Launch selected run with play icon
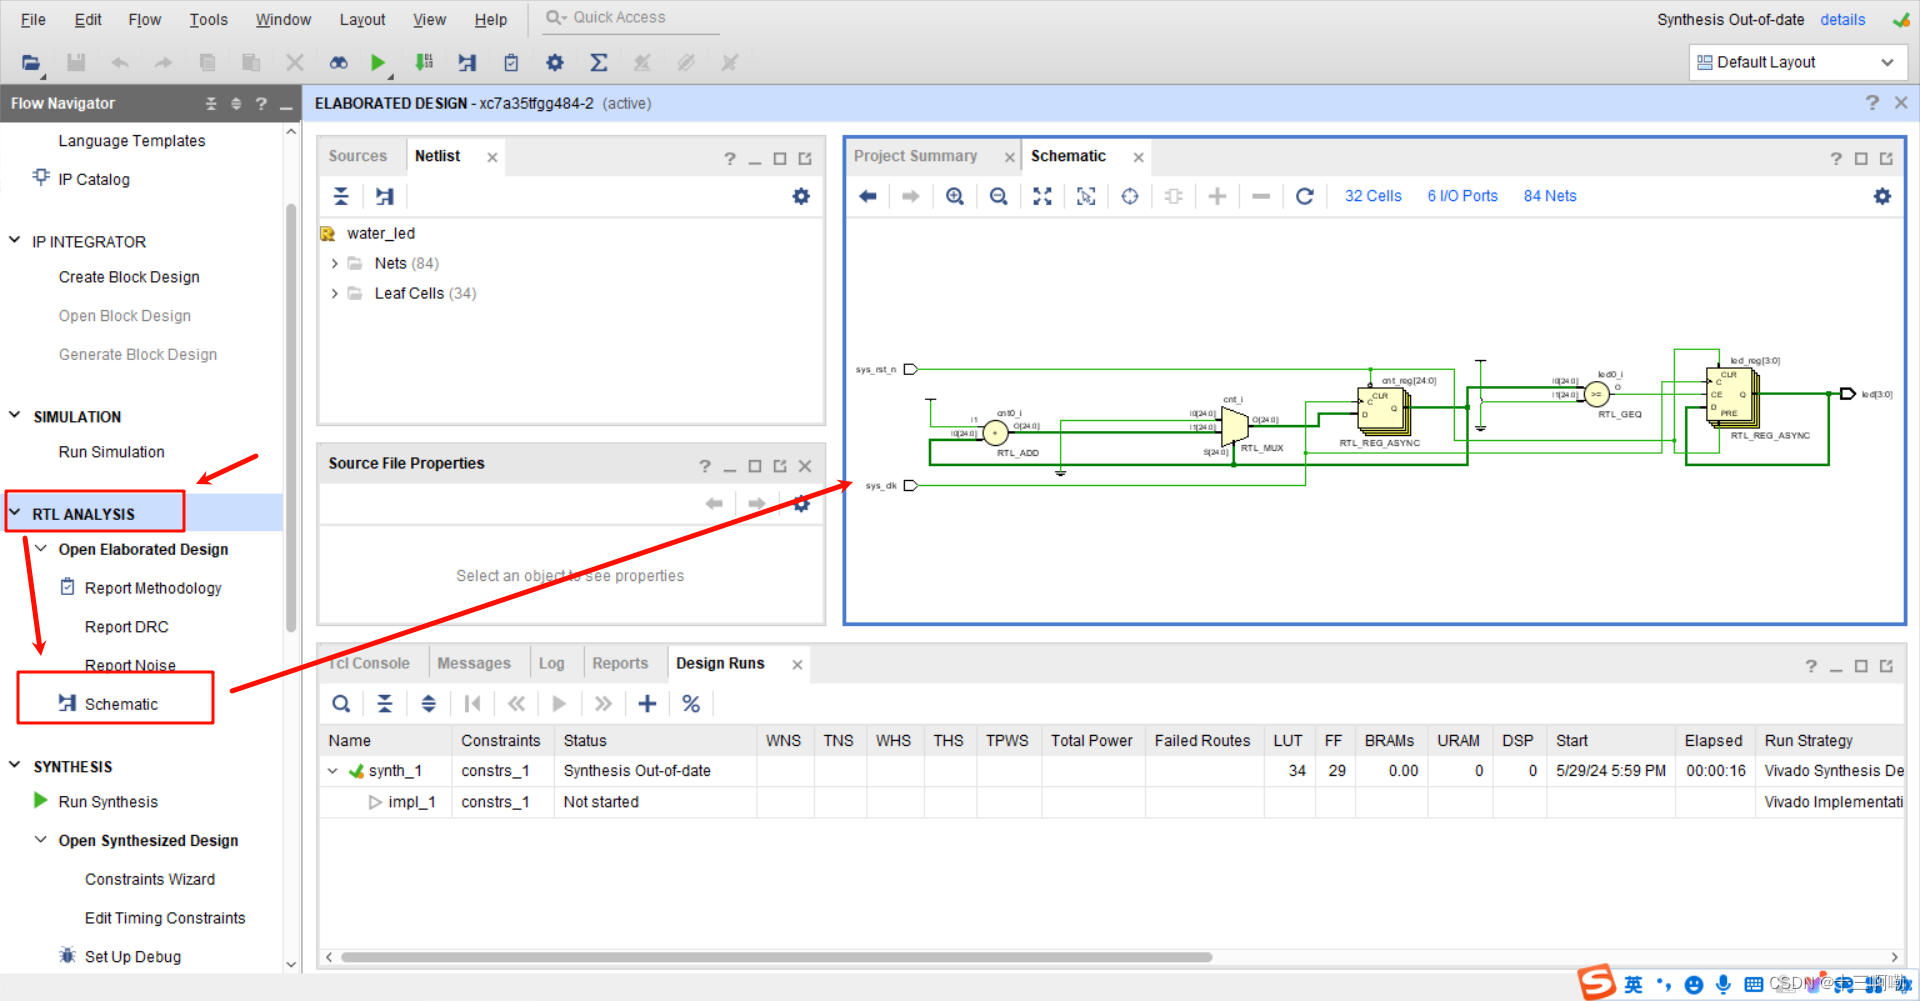The height and width of the screenshot is (1001, 1920). click(559, 704)
